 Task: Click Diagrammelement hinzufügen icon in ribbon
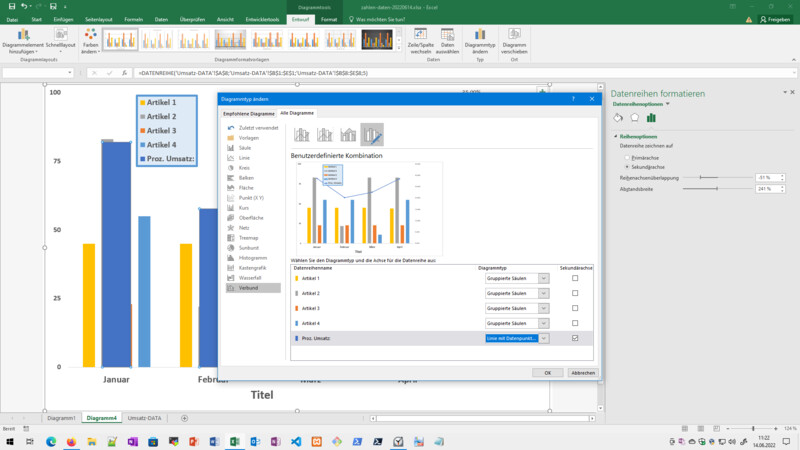click(x=23, y=35)
